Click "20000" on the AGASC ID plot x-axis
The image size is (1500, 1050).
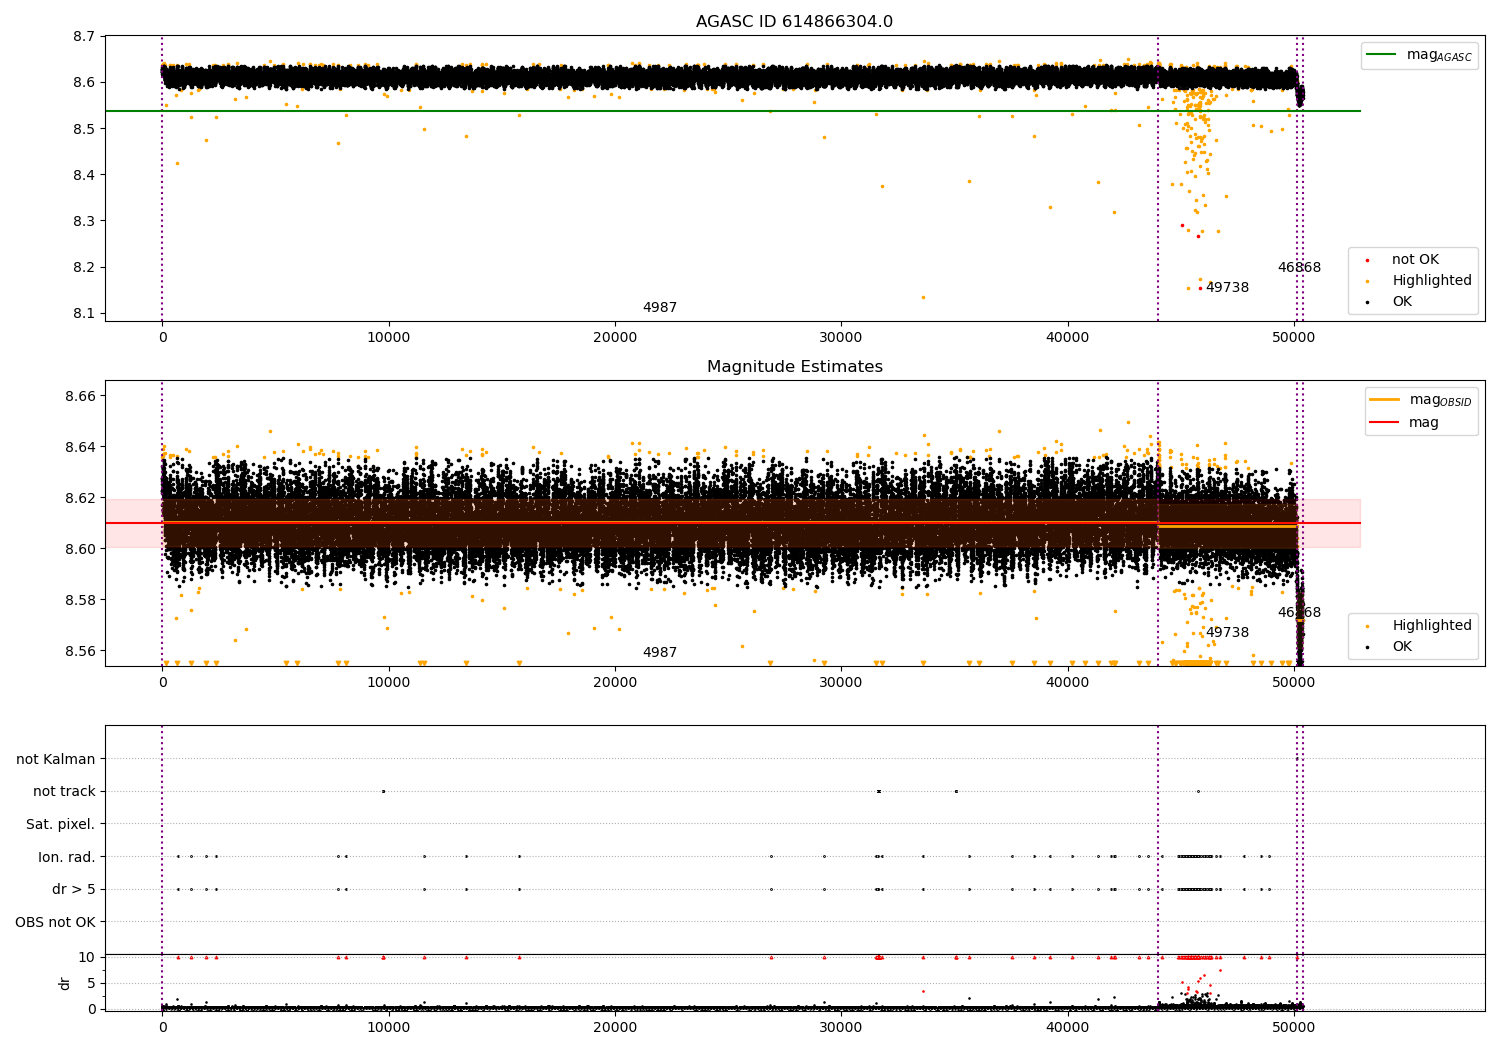coord(615,338)
